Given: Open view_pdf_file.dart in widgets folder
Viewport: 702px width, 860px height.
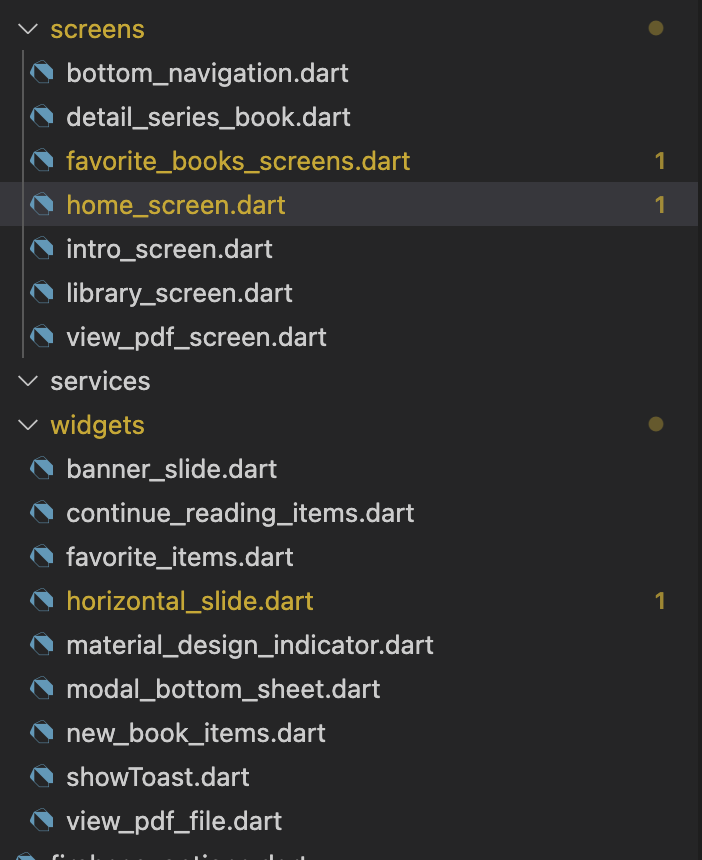Looking at the screenshot, I should click(x=174, y=821).
